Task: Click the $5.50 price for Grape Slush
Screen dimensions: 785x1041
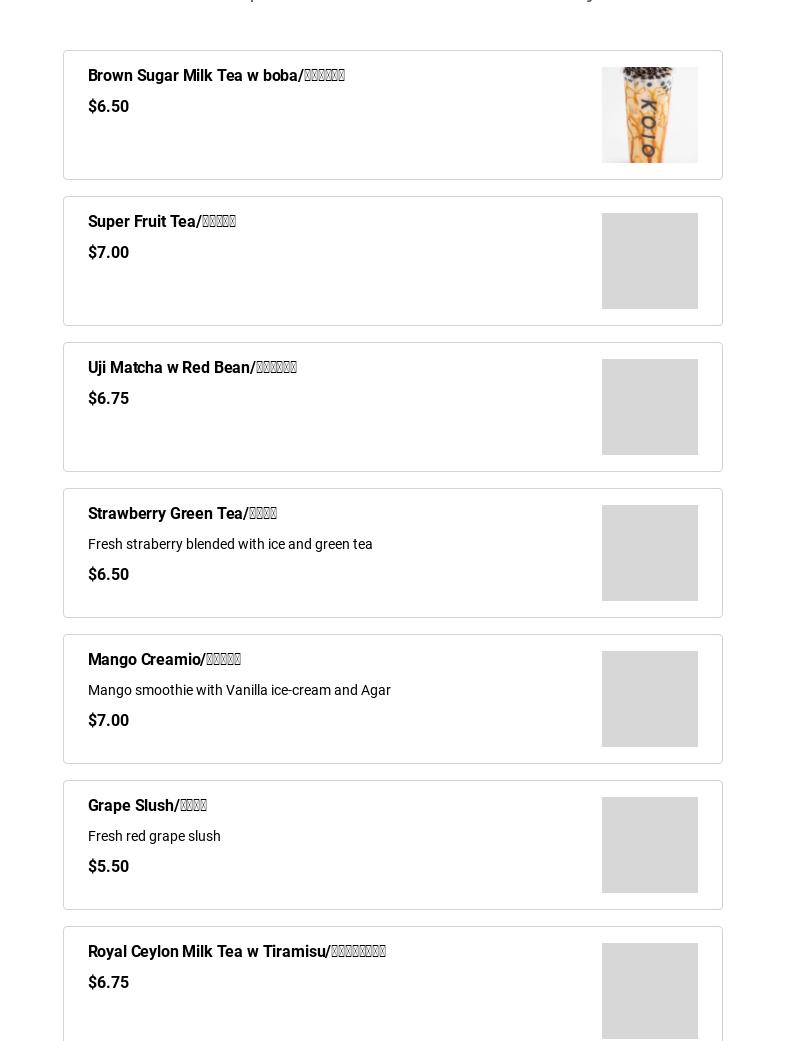Action: (x=108, y=867)
